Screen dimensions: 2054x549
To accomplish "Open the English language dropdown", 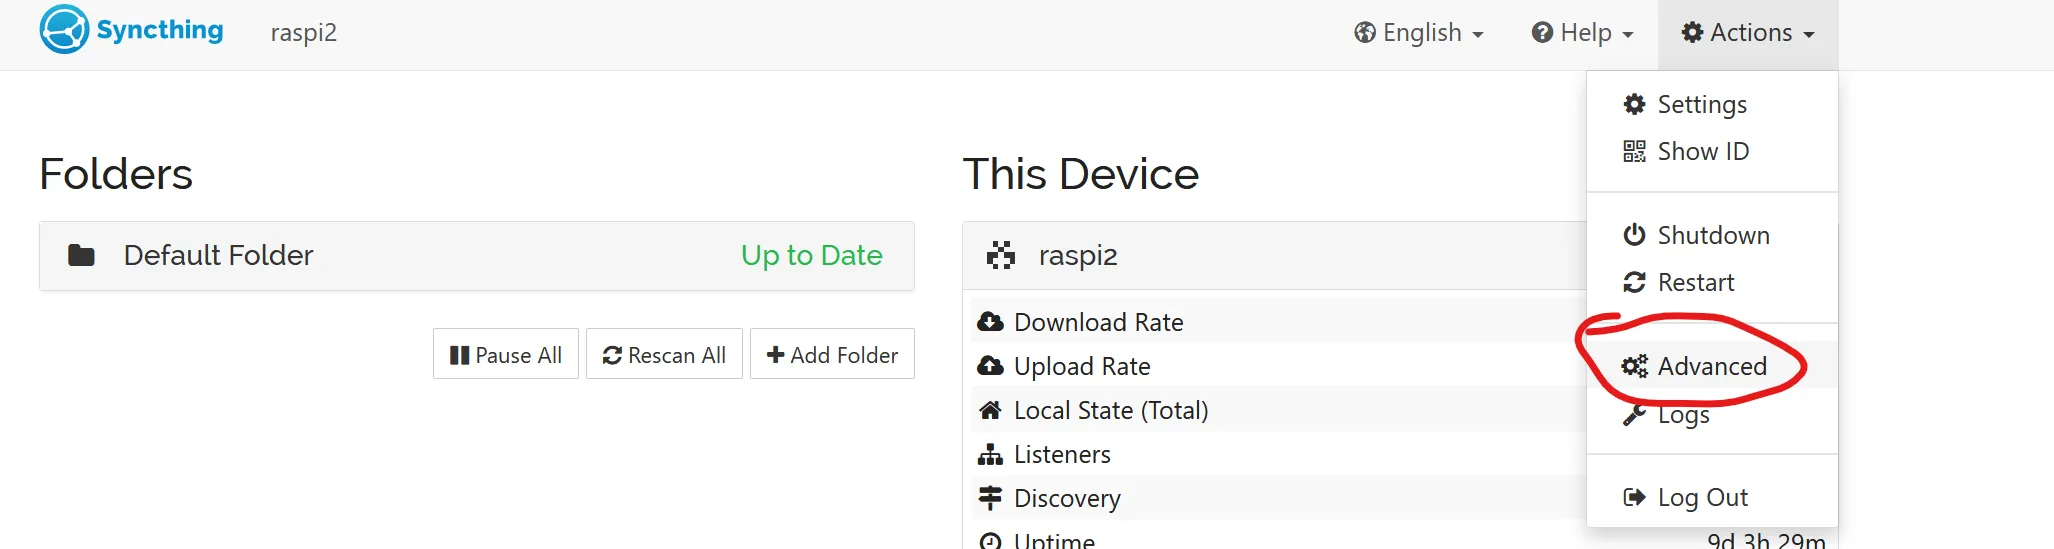I will (1419, 33).
